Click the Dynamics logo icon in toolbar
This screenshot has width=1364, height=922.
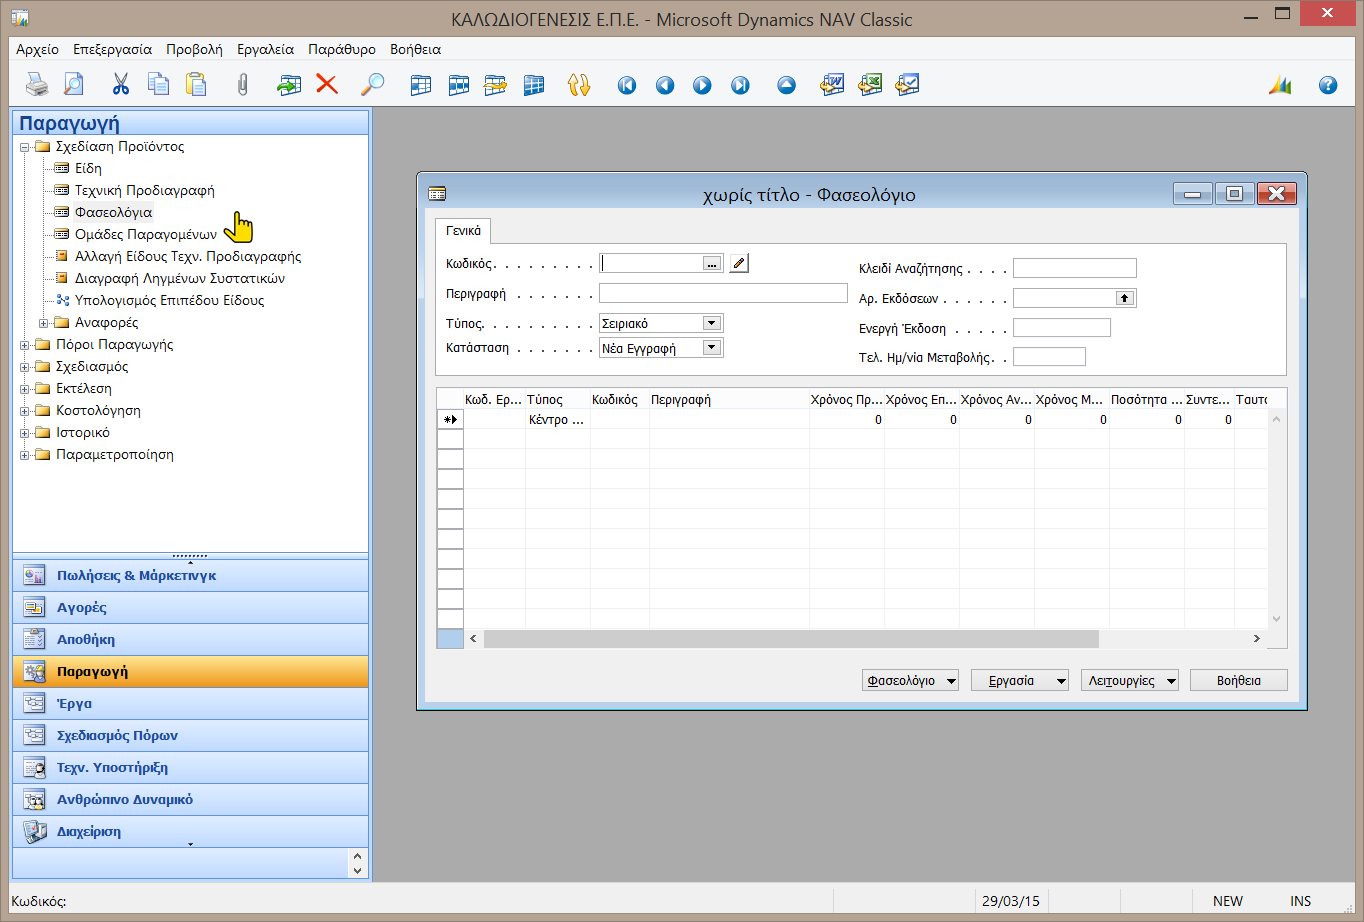click(1280, 85)
